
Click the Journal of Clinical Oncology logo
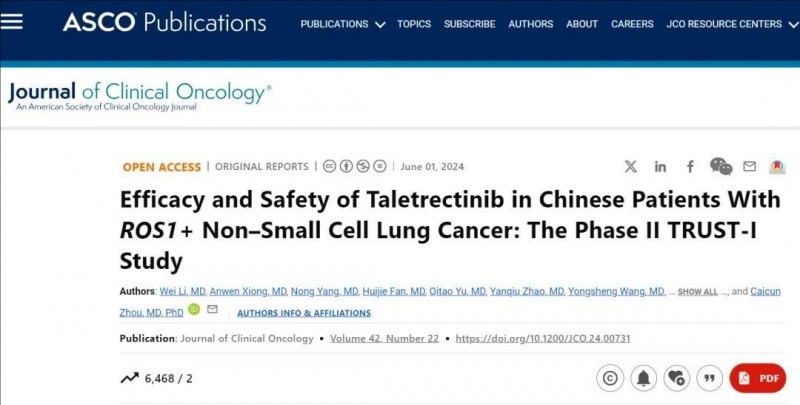click(140, 96)
